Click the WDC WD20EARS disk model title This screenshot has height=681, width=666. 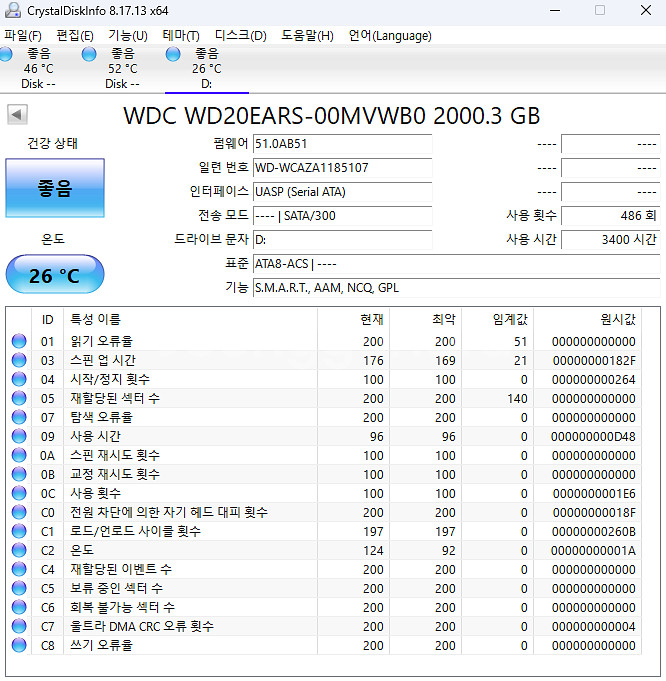pos(331,116)
